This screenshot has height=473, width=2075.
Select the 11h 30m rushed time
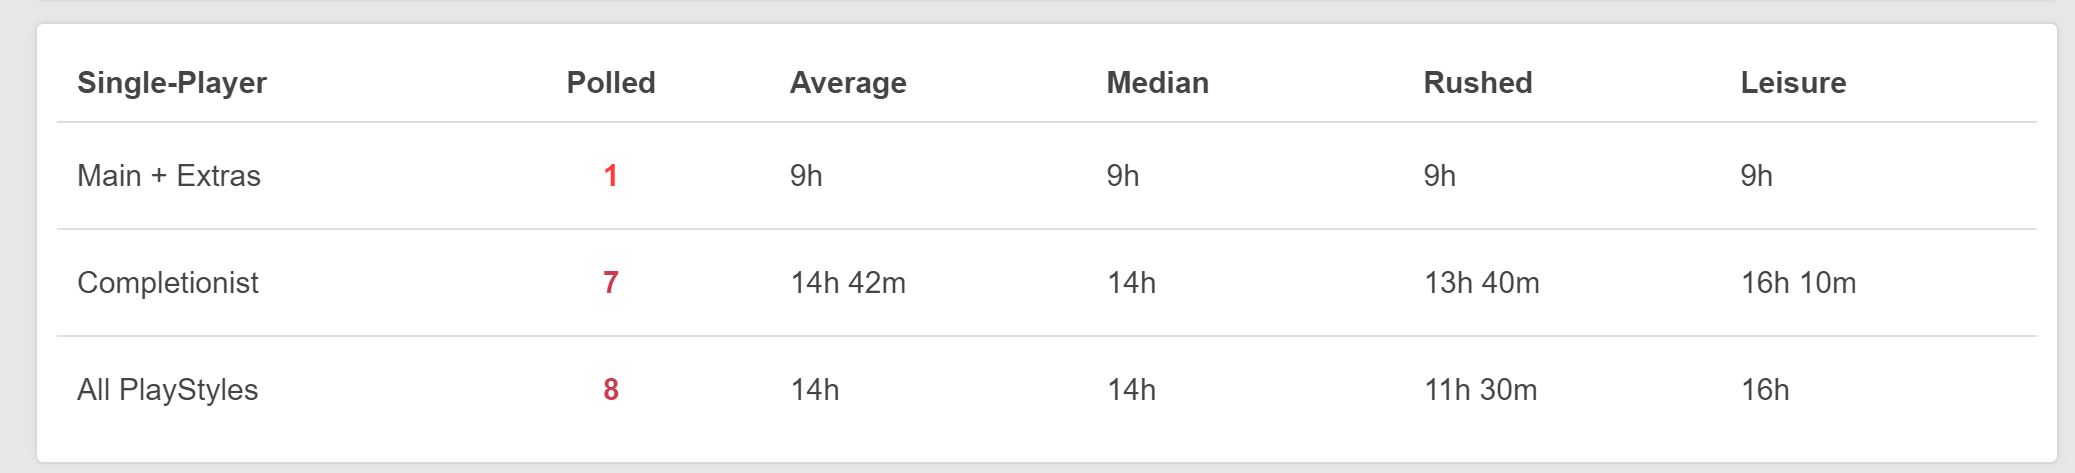(1481, 390)
